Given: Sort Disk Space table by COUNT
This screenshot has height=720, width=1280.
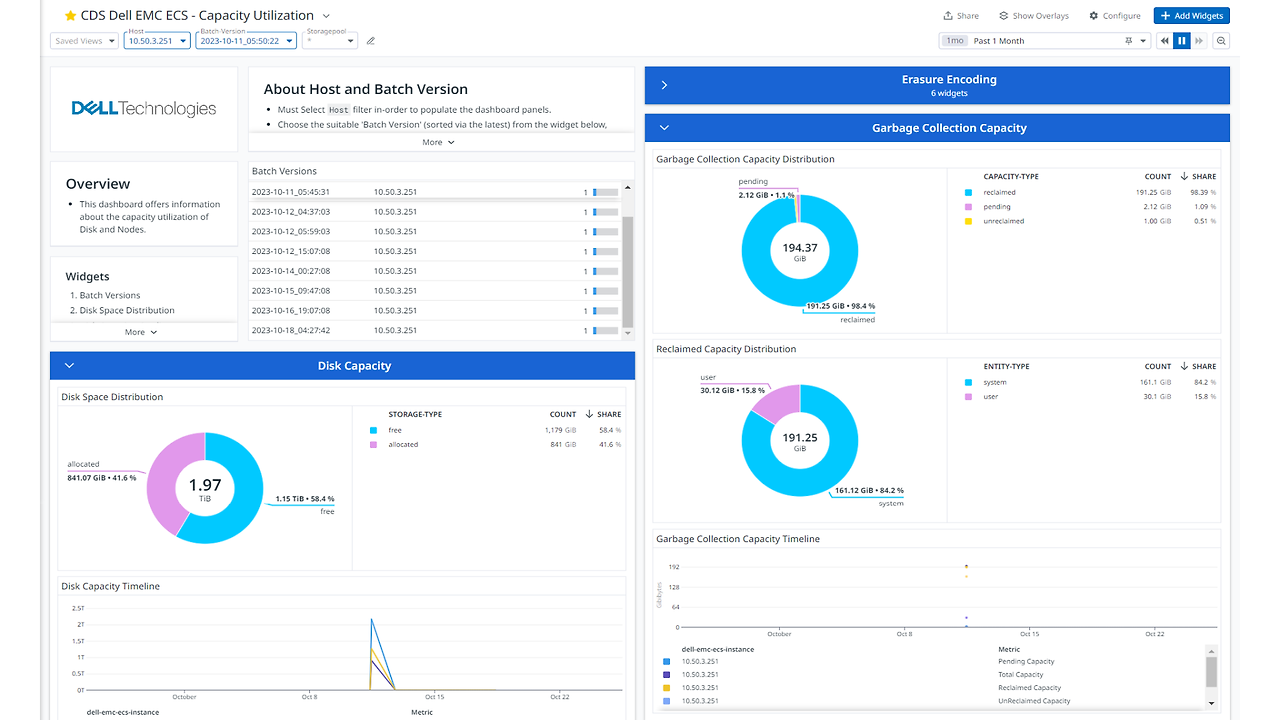Looking at the screenshot, I should [x=563, y=414].
